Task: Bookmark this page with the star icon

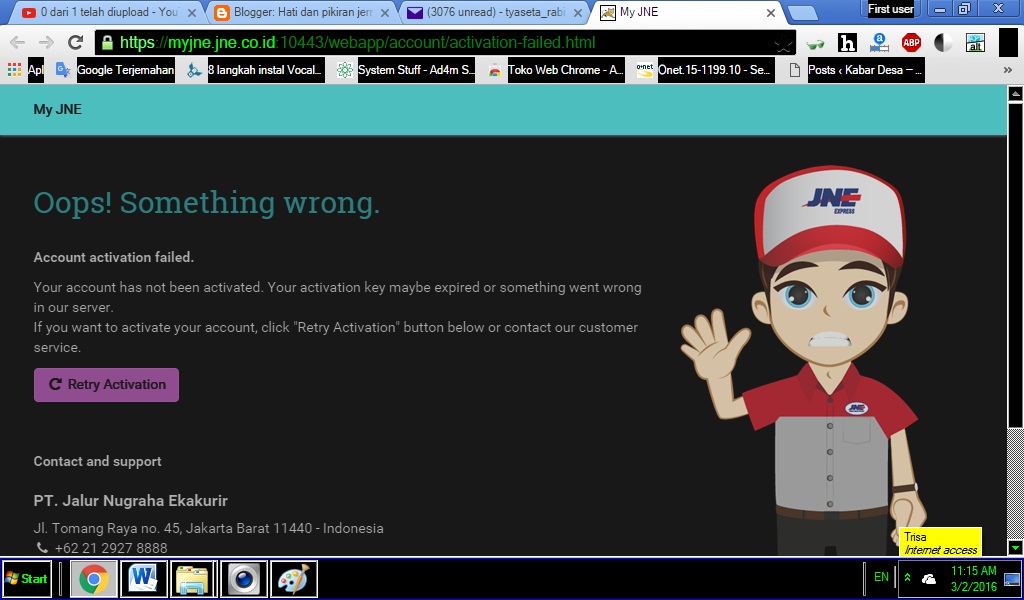Action: pyautogui.click(x=783, y=44)
